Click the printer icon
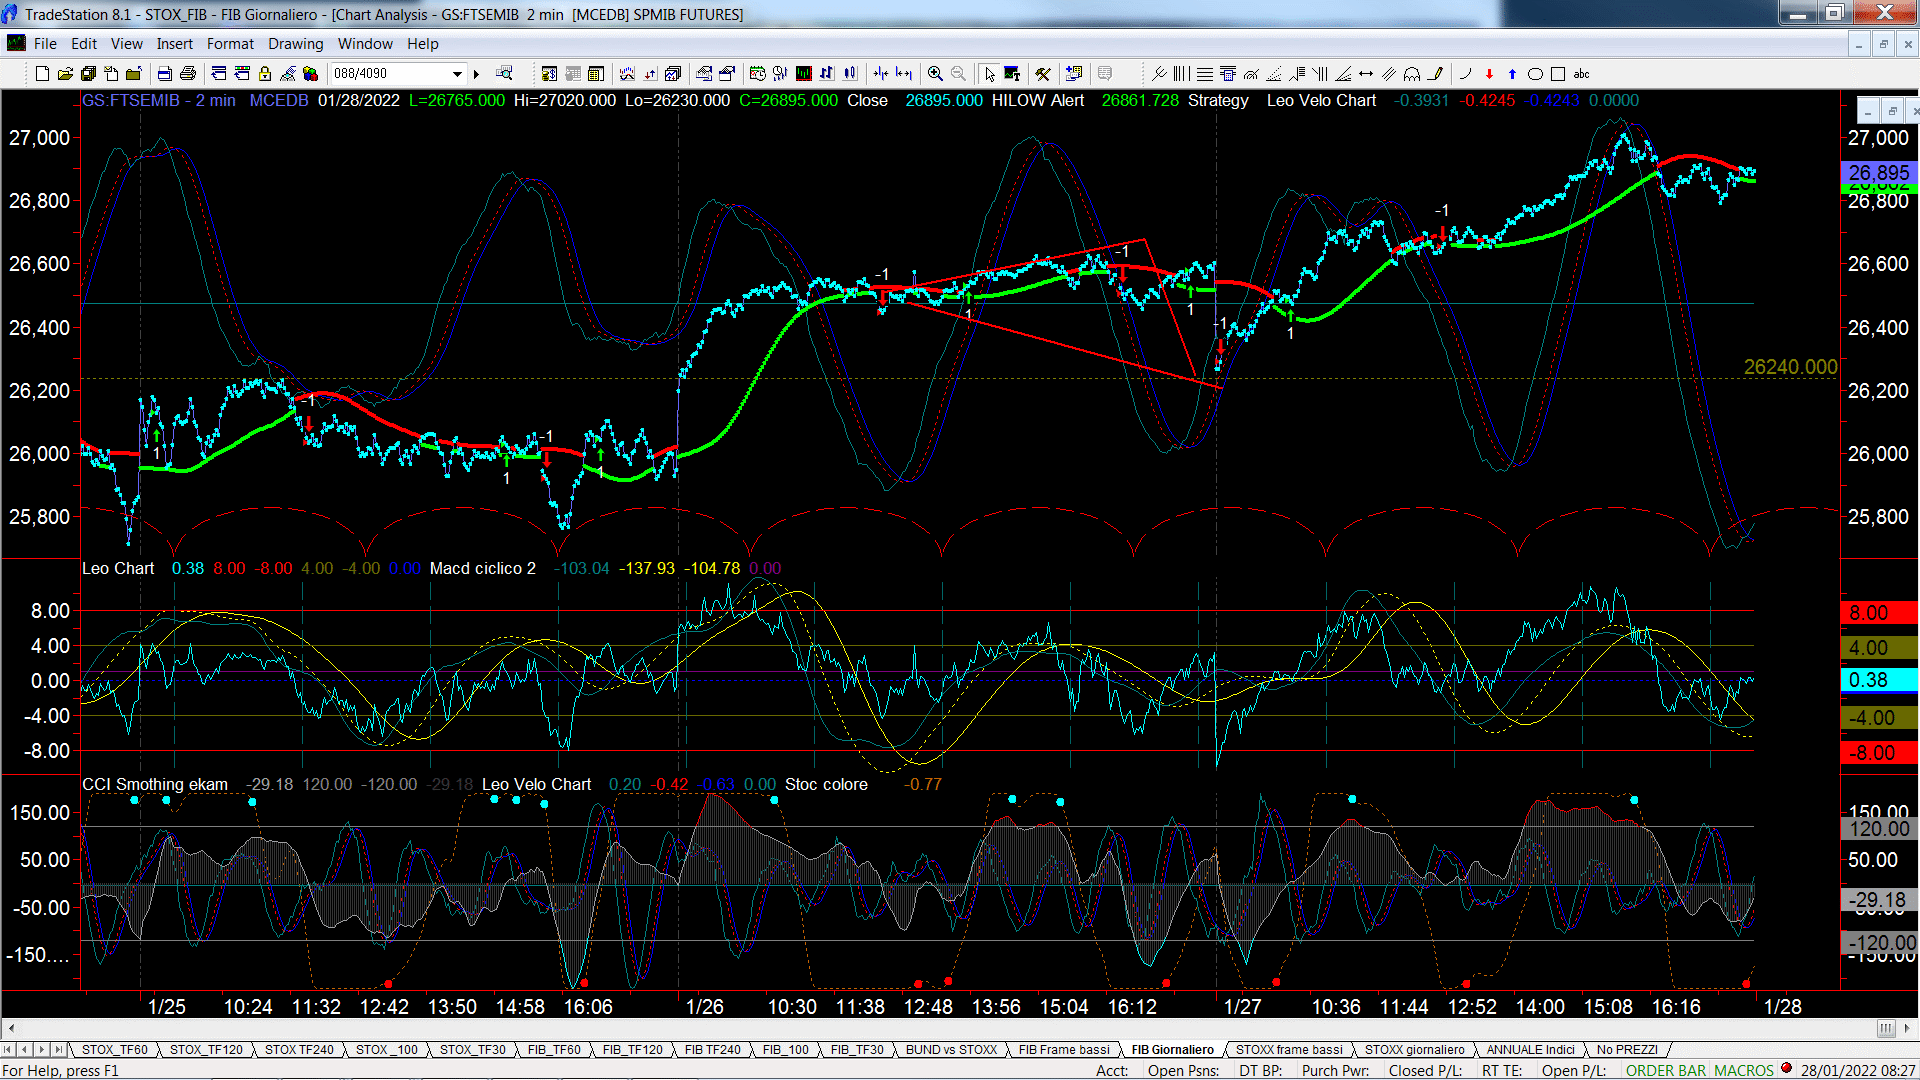The height and width of the screenshot is (1080, 1920). point(188,74)
